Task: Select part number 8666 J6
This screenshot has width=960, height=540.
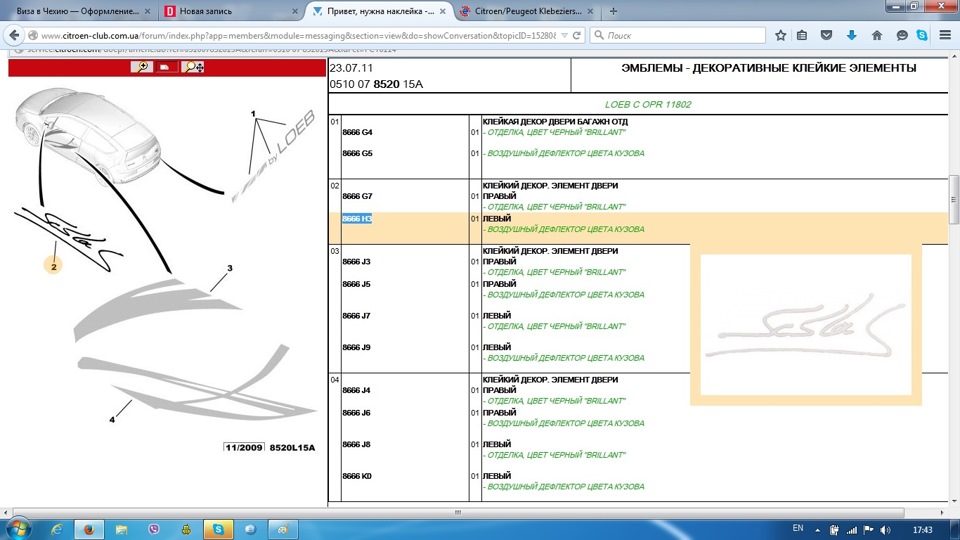Action: [356, 413]
